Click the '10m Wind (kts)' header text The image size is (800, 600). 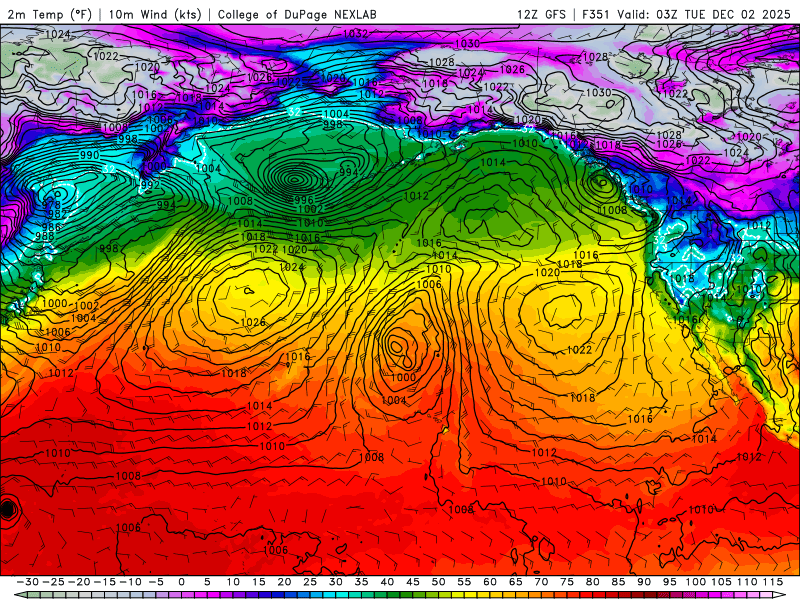[x=155, y=14]
